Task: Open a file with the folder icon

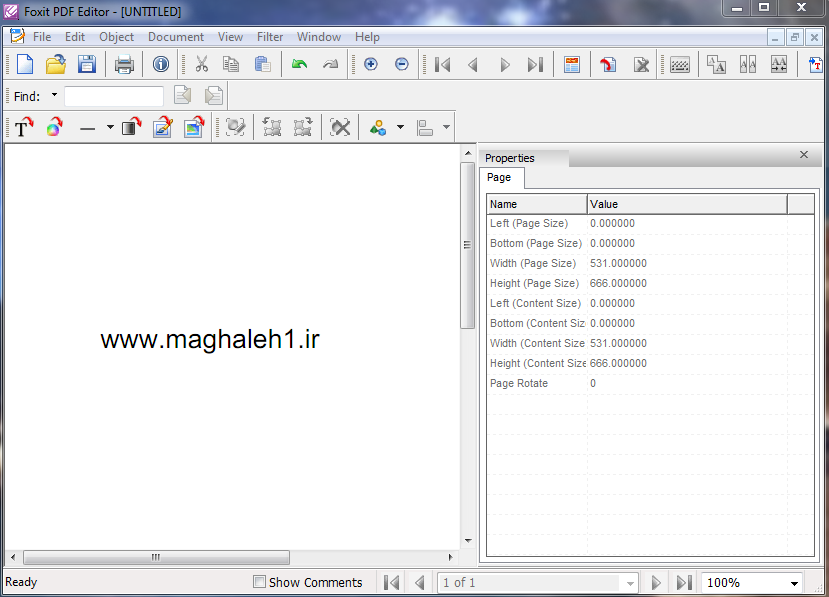Action: [56, 65]
